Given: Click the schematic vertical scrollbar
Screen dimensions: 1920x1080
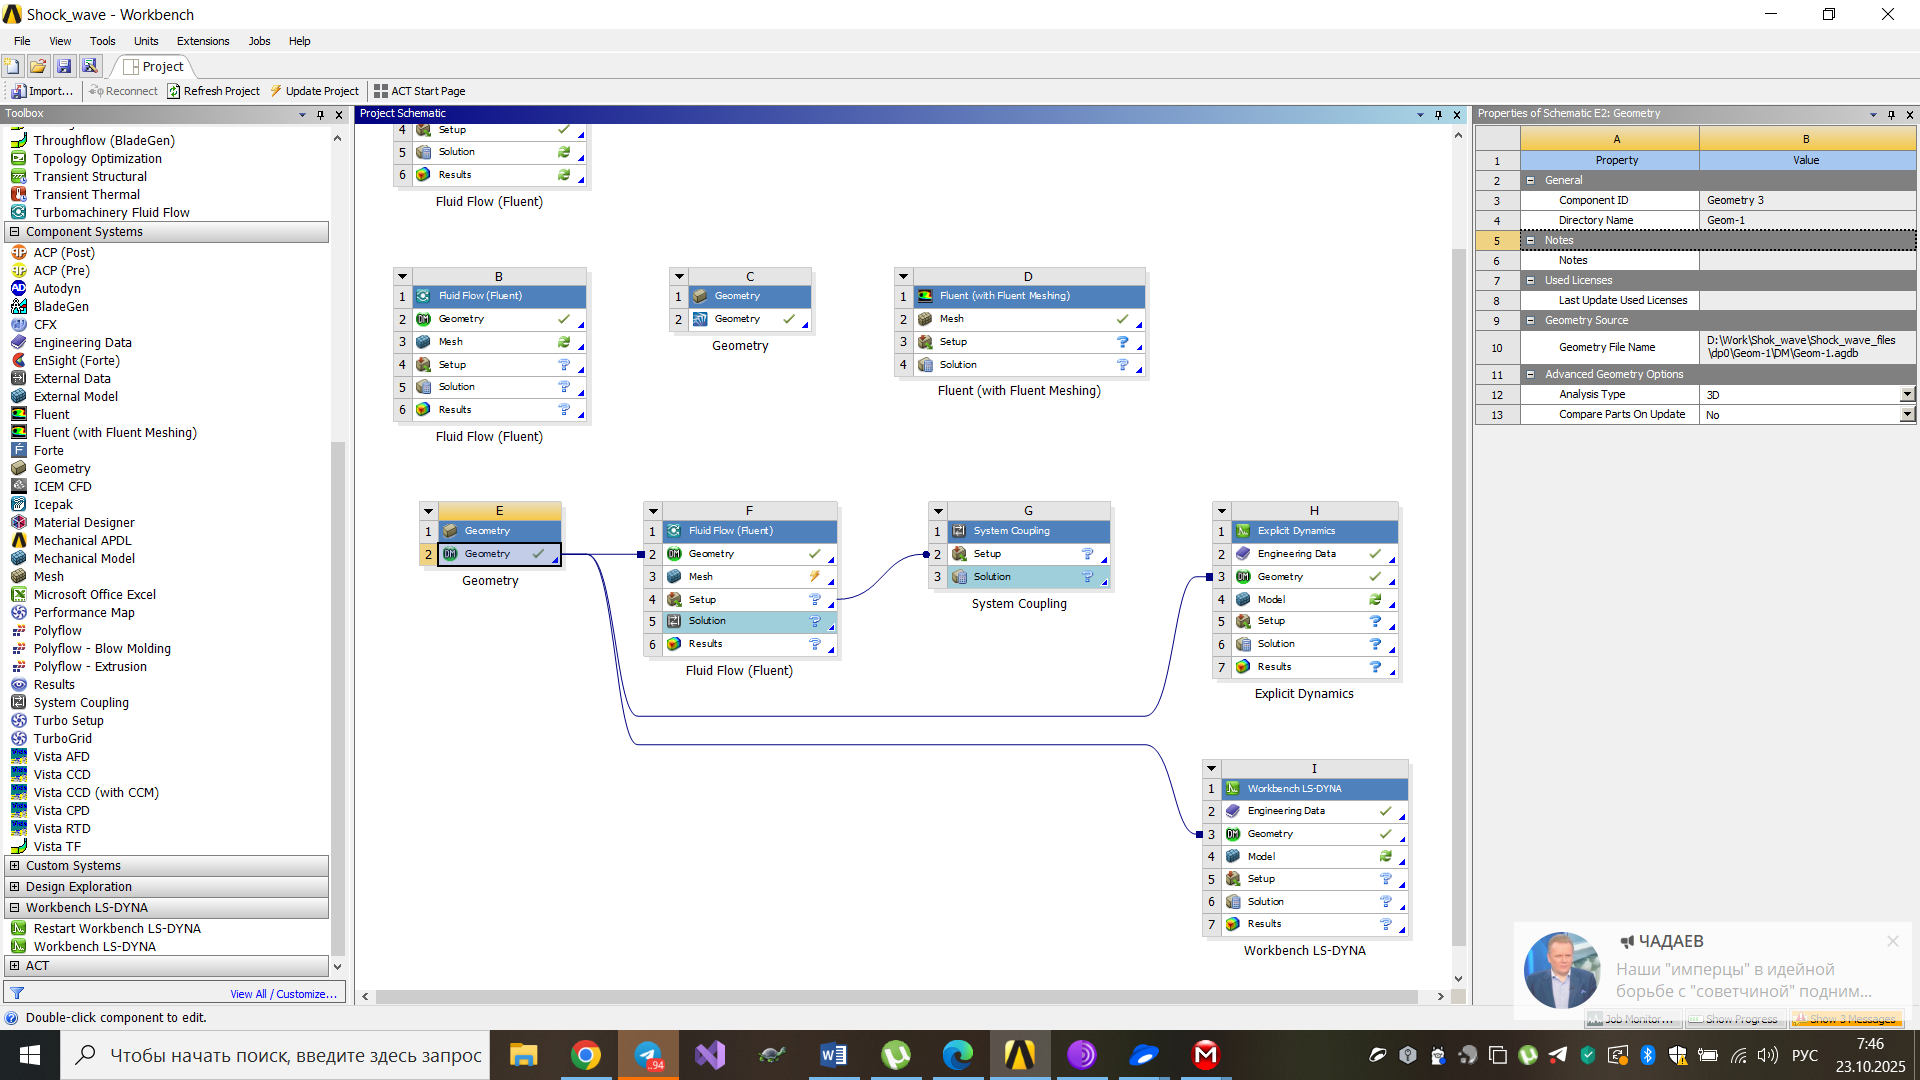Looking at the screenshot, I should coord(1459,596).
